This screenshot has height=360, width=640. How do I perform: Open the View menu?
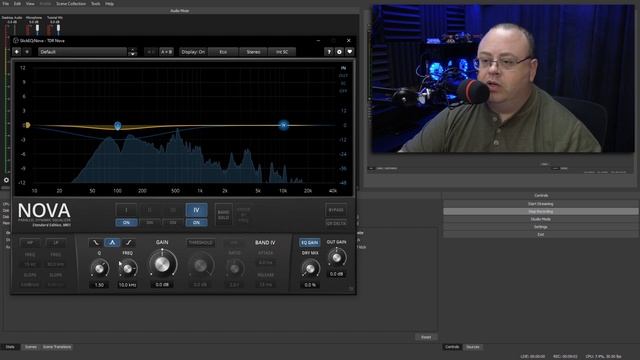point(30,4)
